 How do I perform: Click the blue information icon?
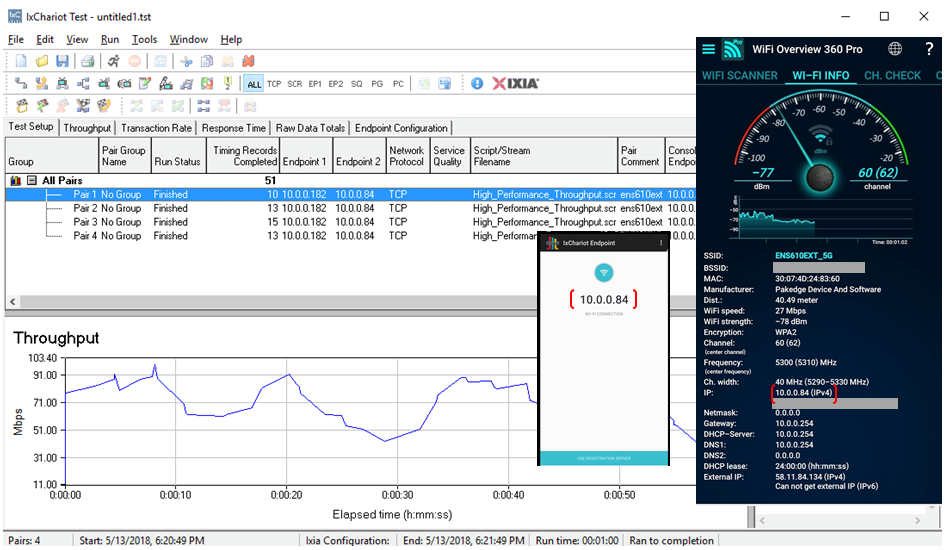477,83
